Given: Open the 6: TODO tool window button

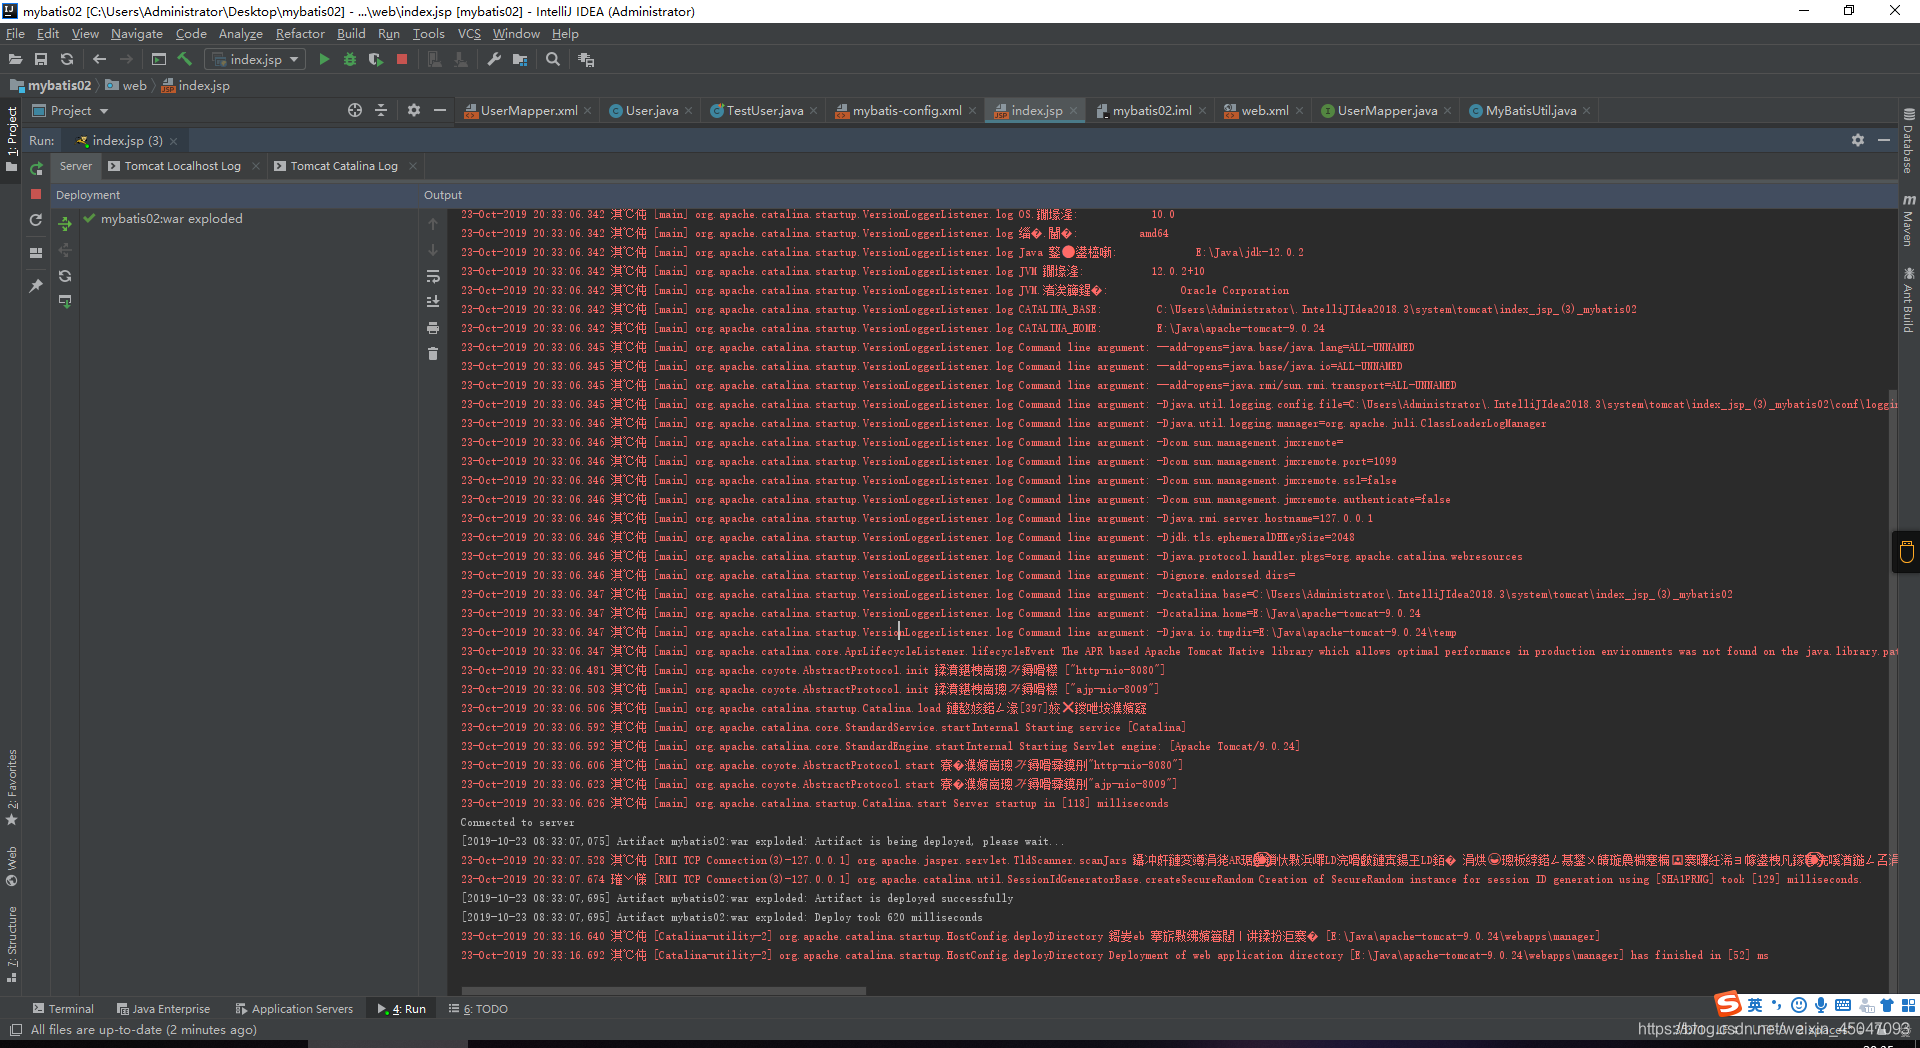Looking at the screenshot, I should [478, 1009].
